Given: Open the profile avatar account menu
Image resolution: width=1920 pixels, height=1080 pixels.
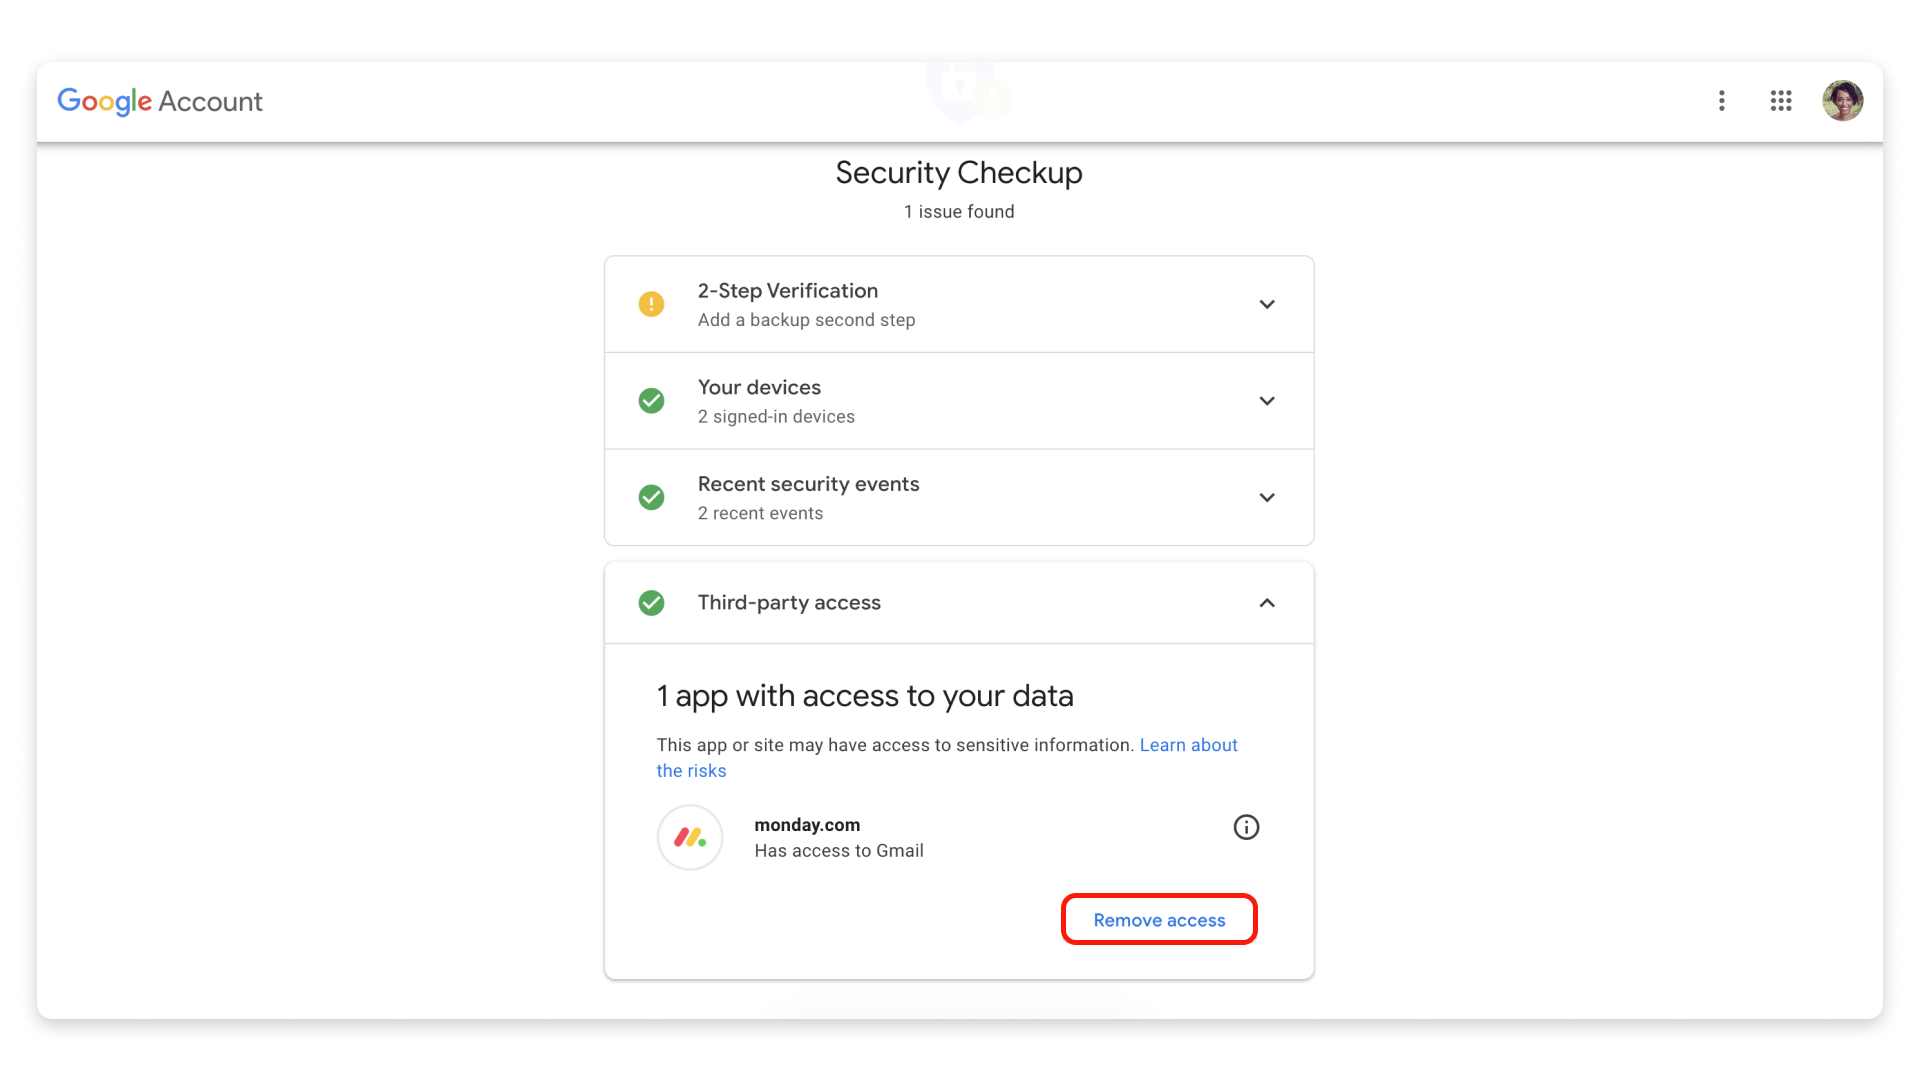Looking at the screenshot, I should click(1842, 101).
